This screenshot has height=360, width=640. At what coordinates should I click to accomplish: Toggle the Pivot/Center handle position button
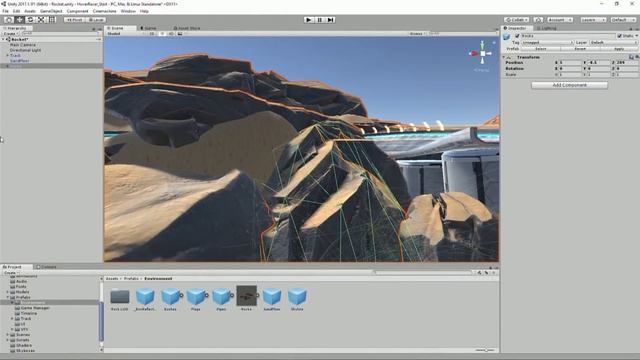tap(74, 20)
